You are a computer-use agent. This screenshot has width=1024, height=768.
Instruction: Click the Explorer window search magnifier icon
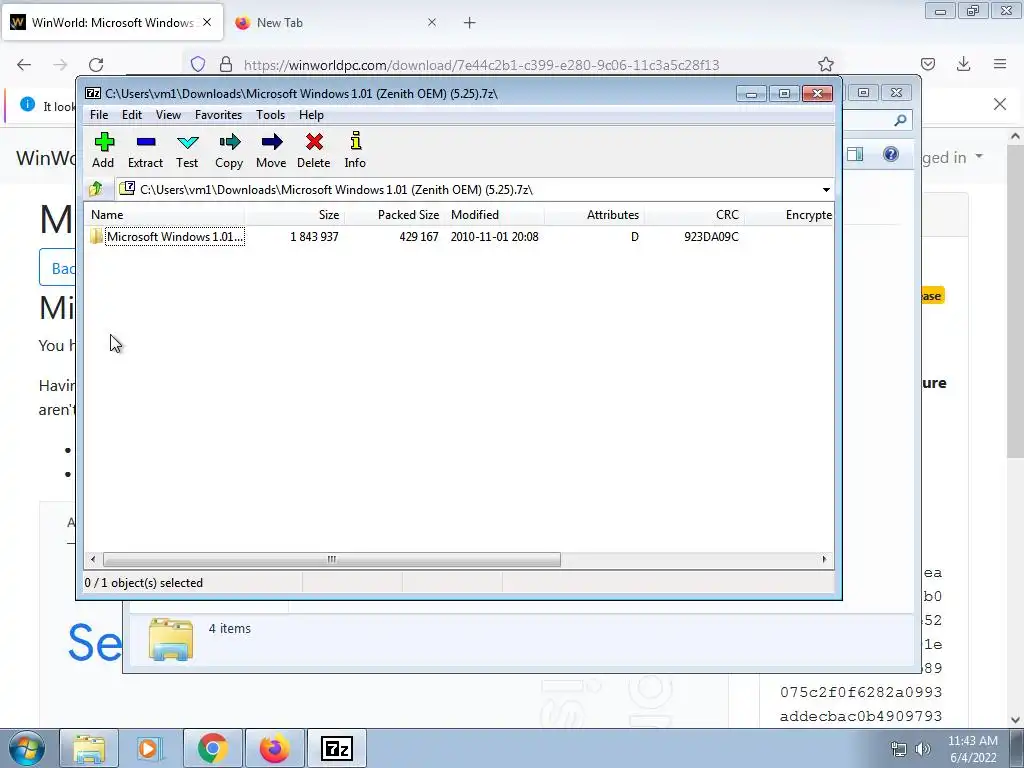point(900,120)
